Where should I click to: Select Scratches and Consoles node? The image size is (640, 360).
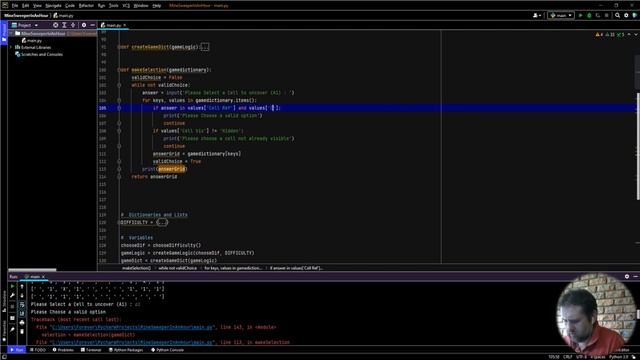click(39, 54)
